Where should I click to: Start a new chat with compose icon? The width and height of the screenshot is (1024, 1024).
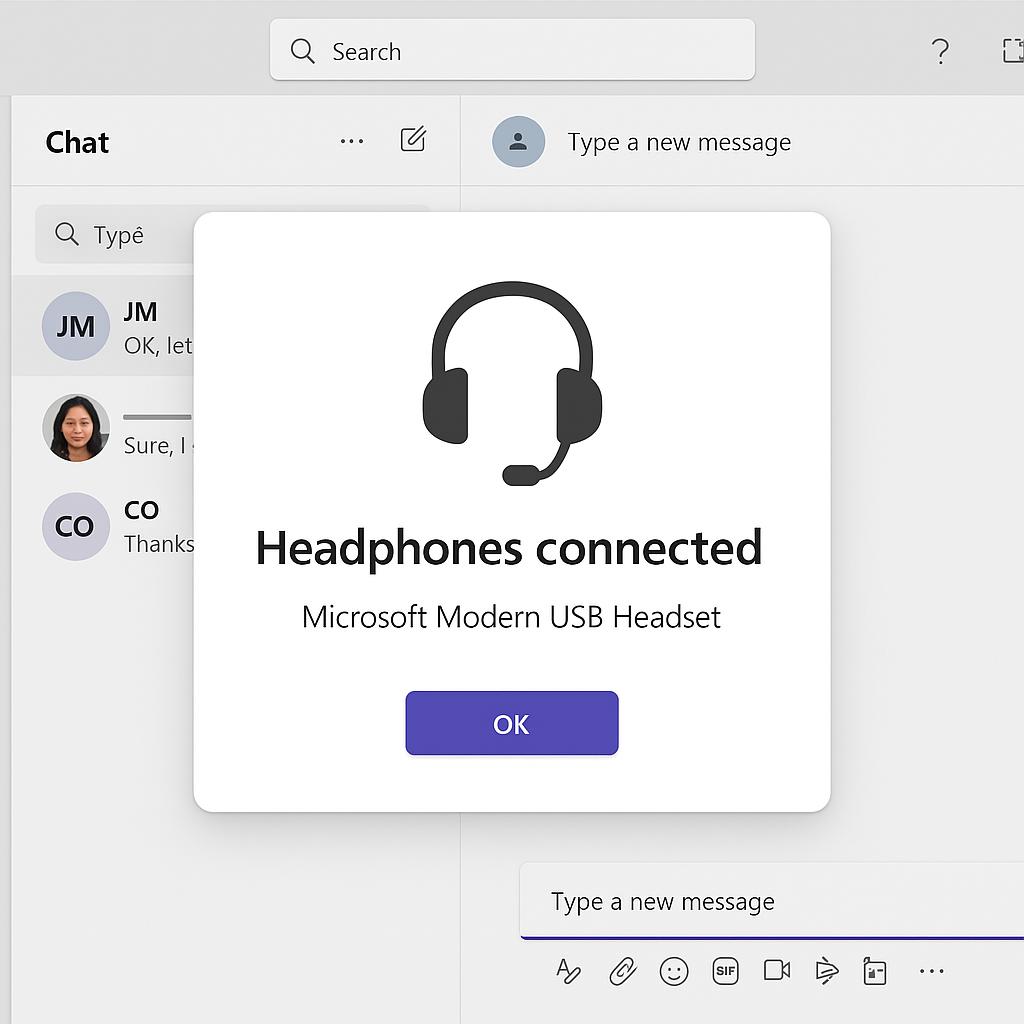[413, 139]
